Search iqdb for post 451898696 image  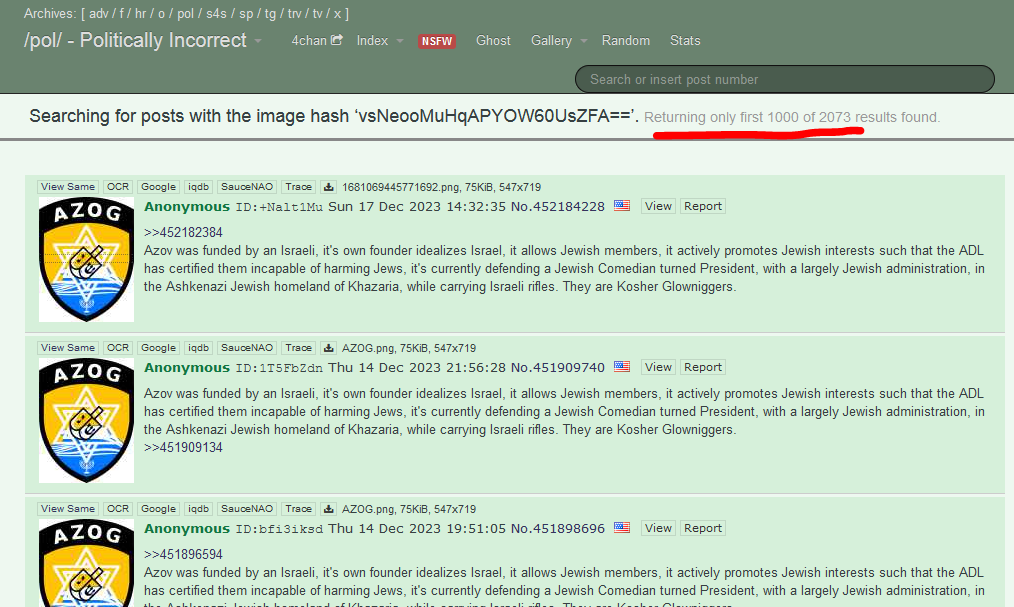(198, 509)
